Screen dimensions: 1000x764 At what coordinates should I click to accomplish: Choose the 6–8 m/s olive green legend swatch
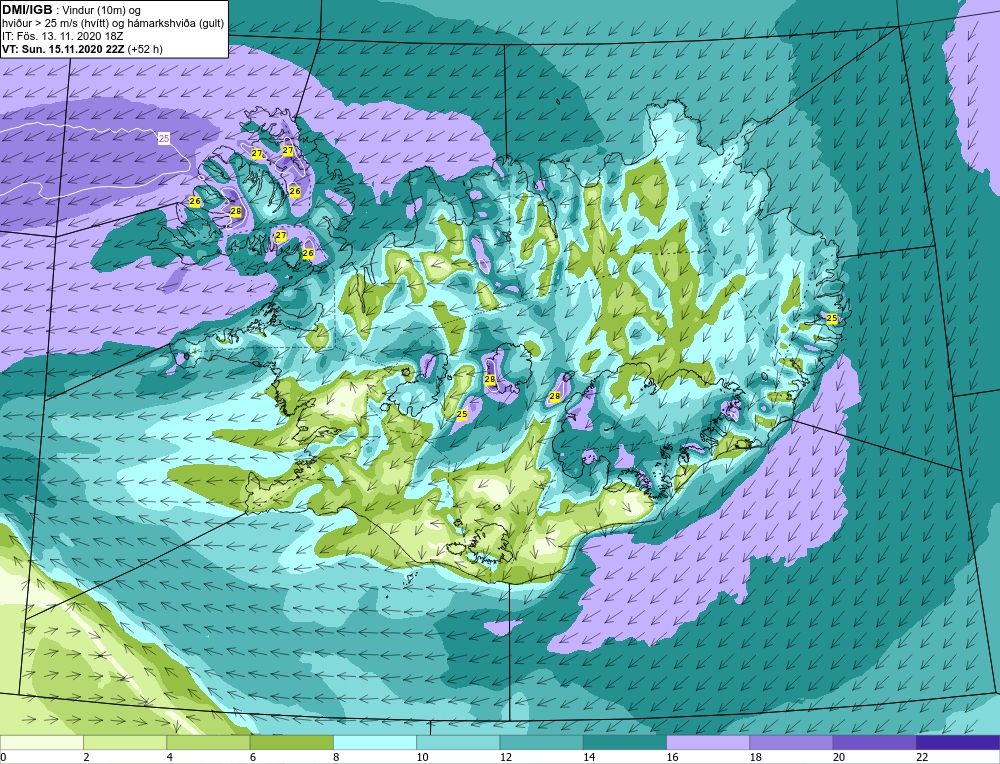(x=291, y=742)
